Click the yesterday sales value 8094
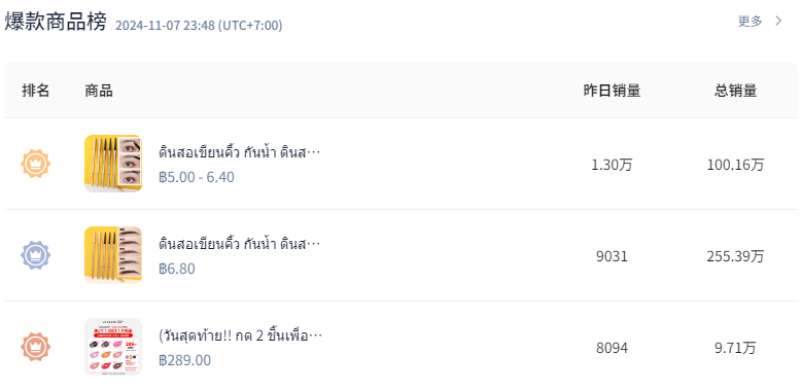The image size is (800, 389). (x=612, y=348)
